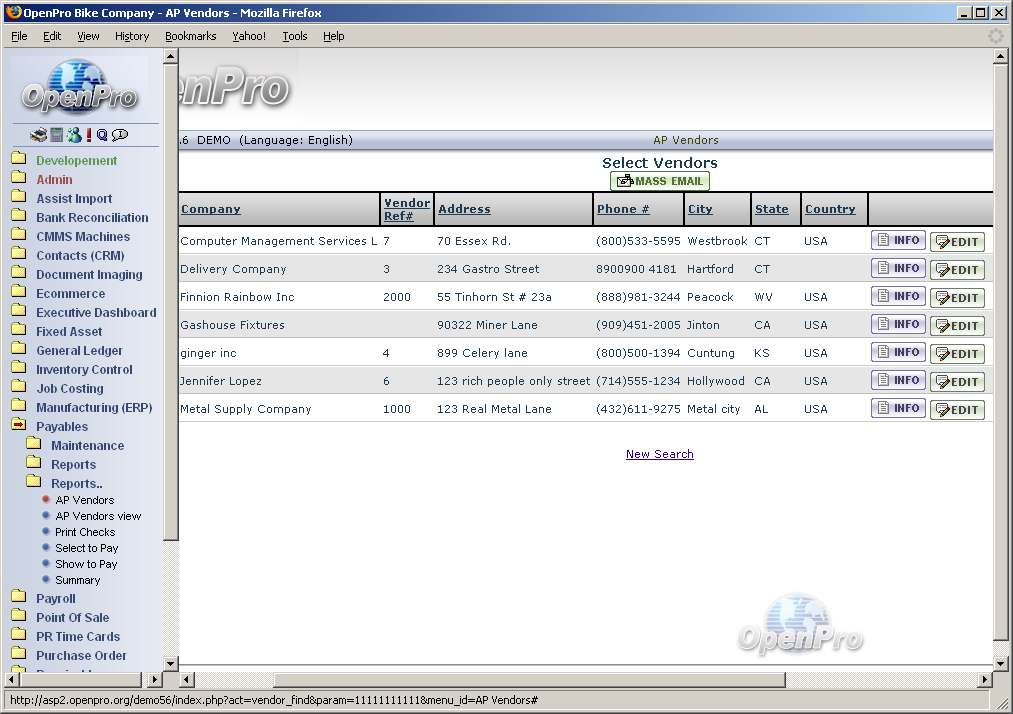Click the speech bubble info icon
1013x714 pixels.
(120, 135)
